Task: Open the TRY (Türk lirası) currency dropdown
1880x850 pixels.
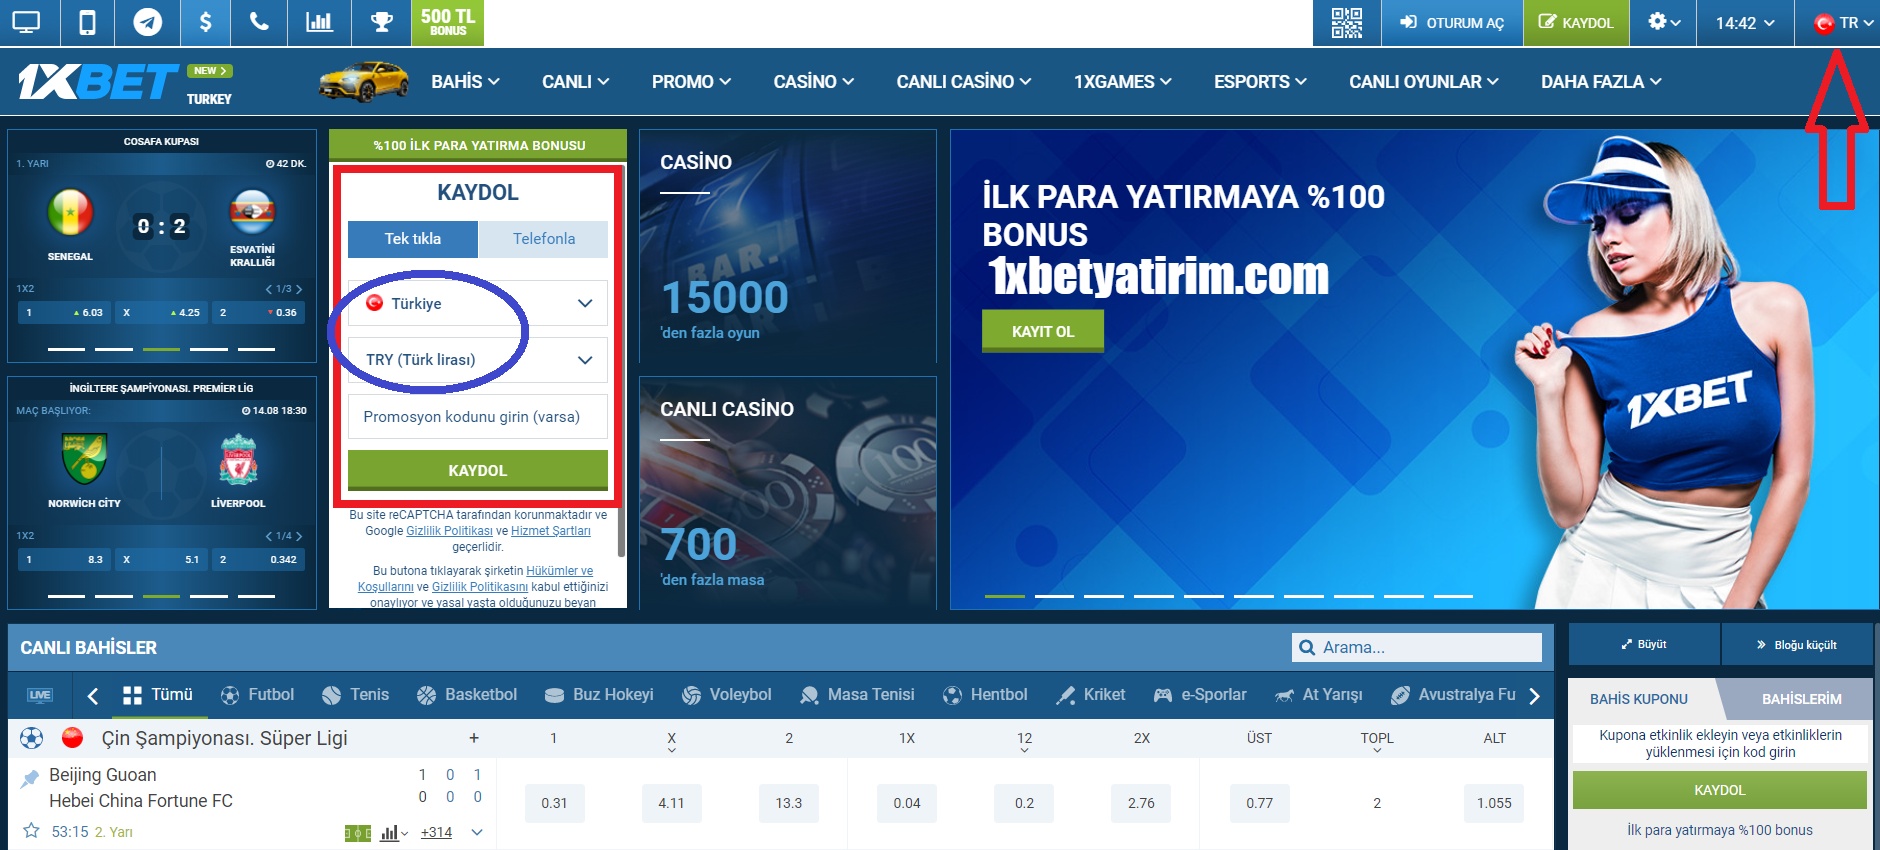Action: coord(478,360)
